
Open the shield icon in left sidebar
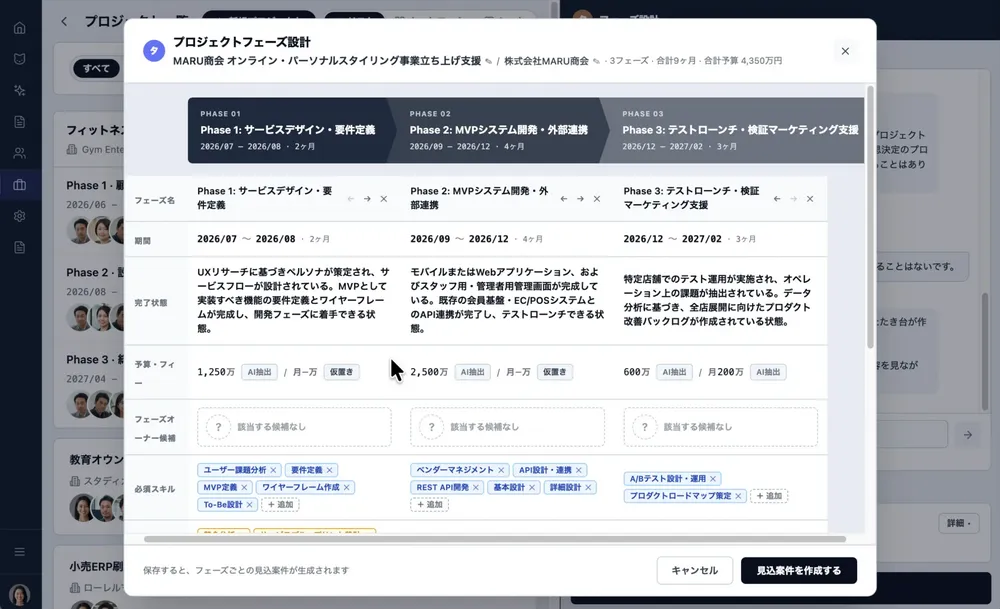(x=20, y=59)
